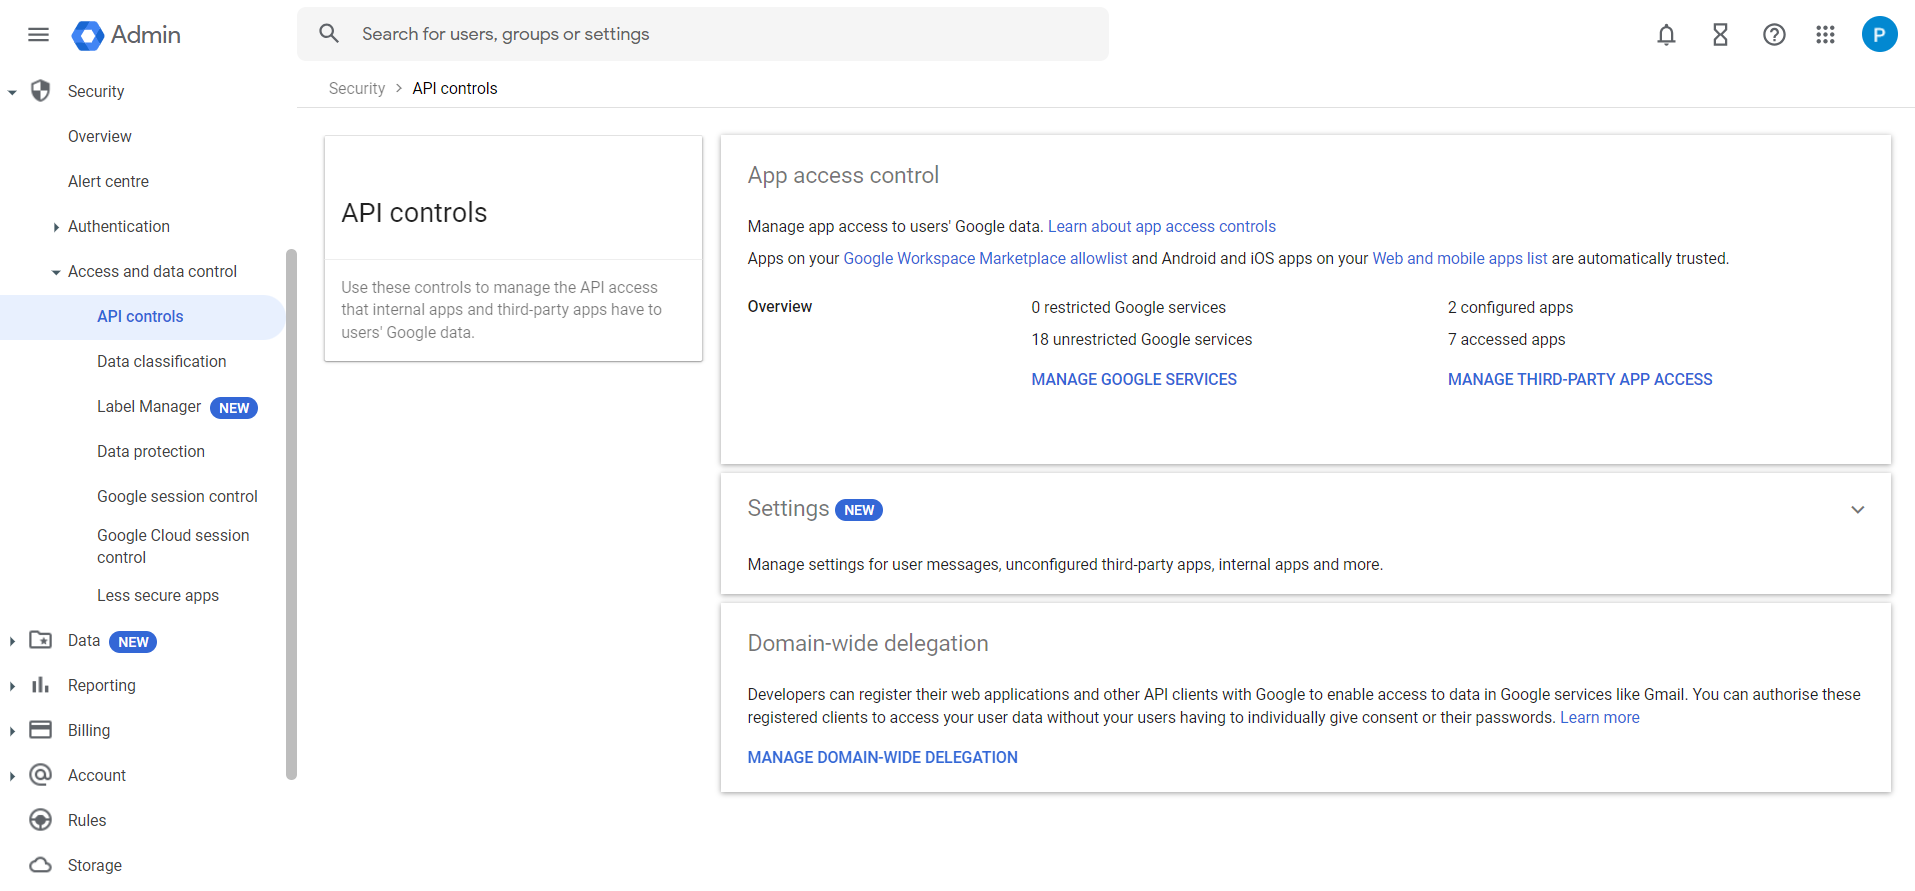The width and height of the screenshot is (1915, 891).
Task: Open the account profile avatar
Action: 1879,35
